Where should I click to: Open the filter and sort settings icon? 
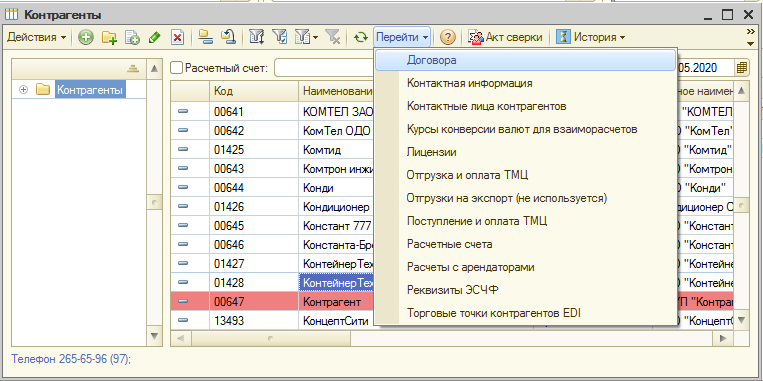[256, 37]
